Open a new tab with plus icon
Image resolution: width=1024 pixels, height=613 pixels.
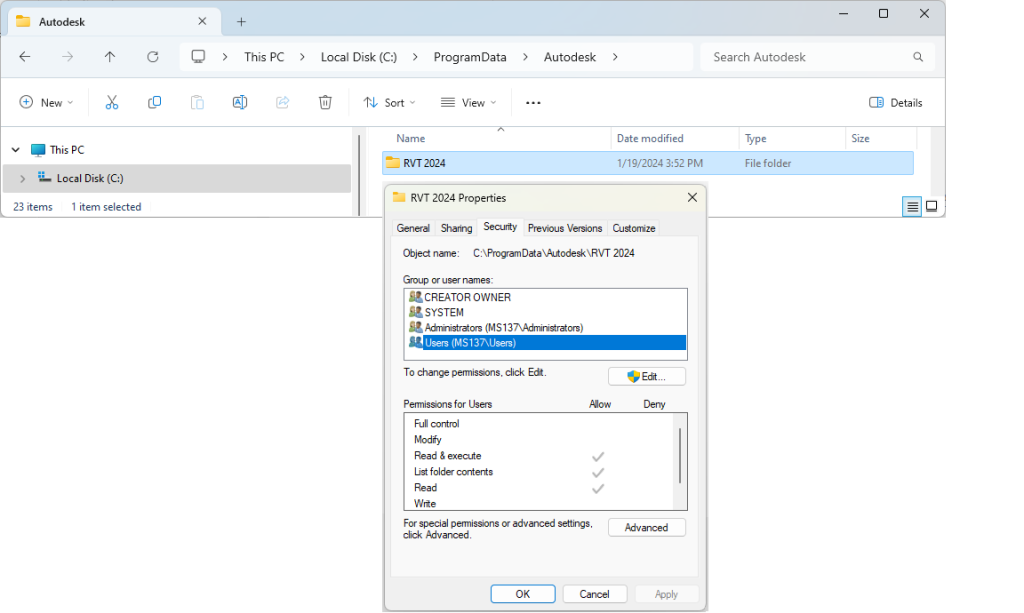pos(241,22)
